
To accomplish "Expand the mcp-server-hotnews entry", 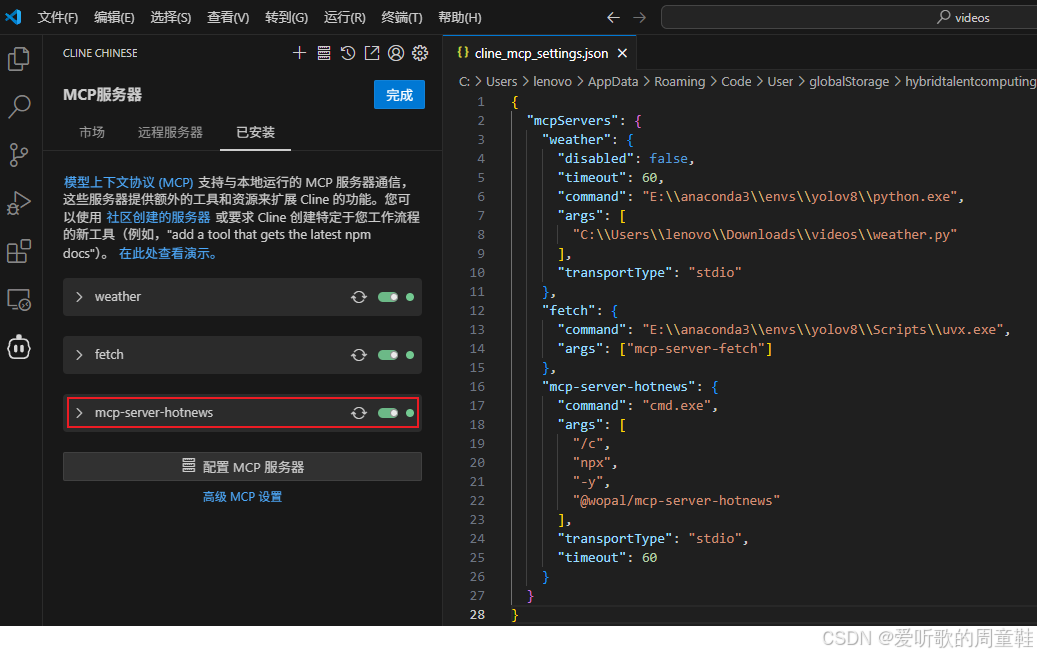I will (x=79, y=413).
